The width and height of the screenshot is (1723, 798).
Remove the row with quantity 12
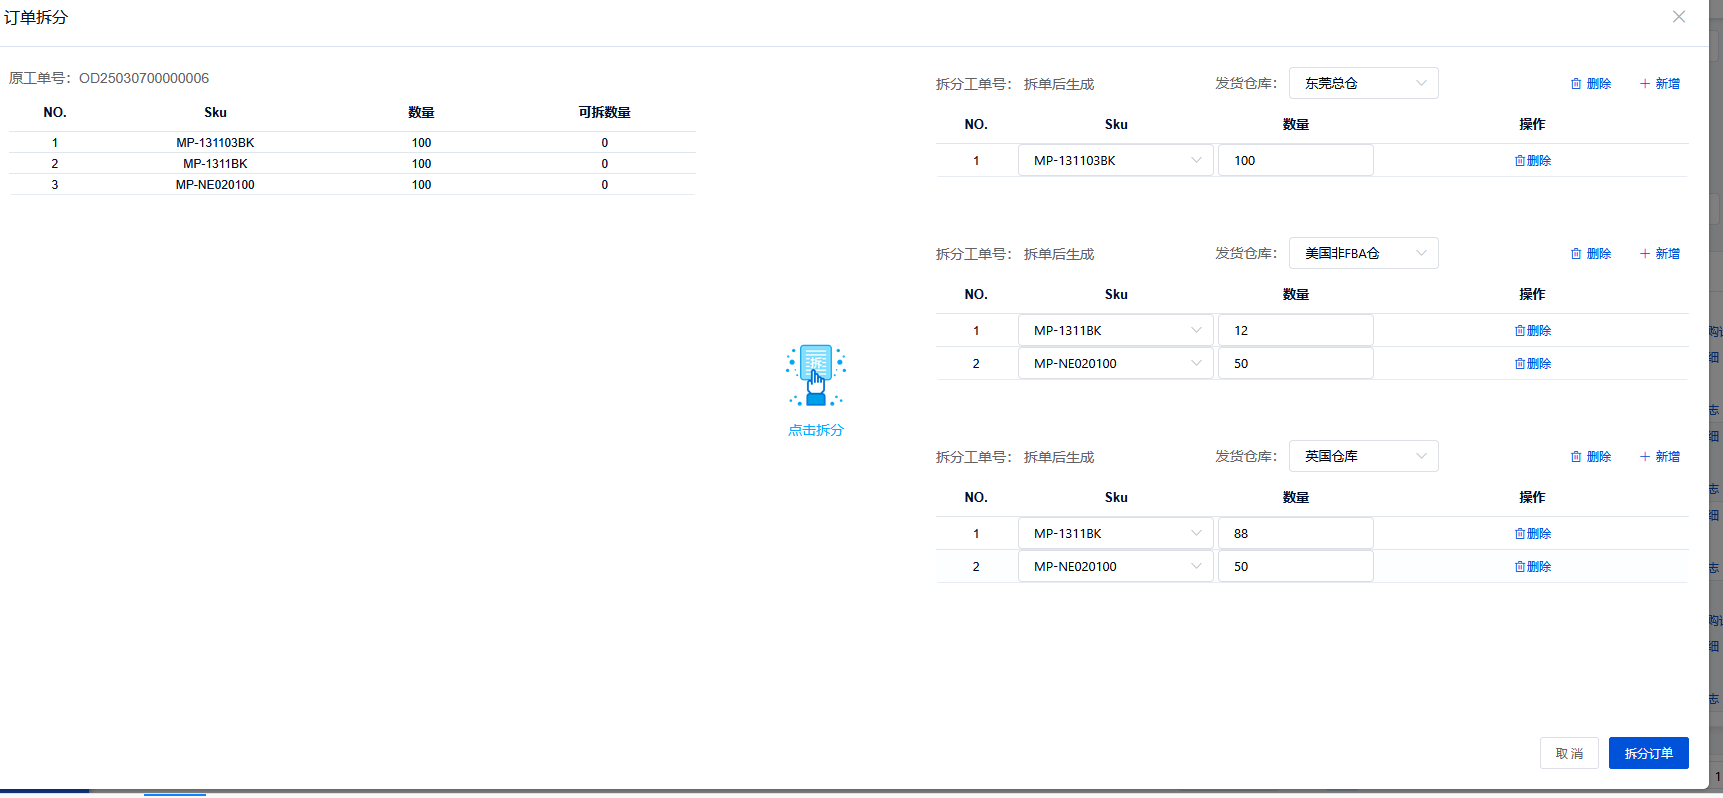[x=1532, y=331]
